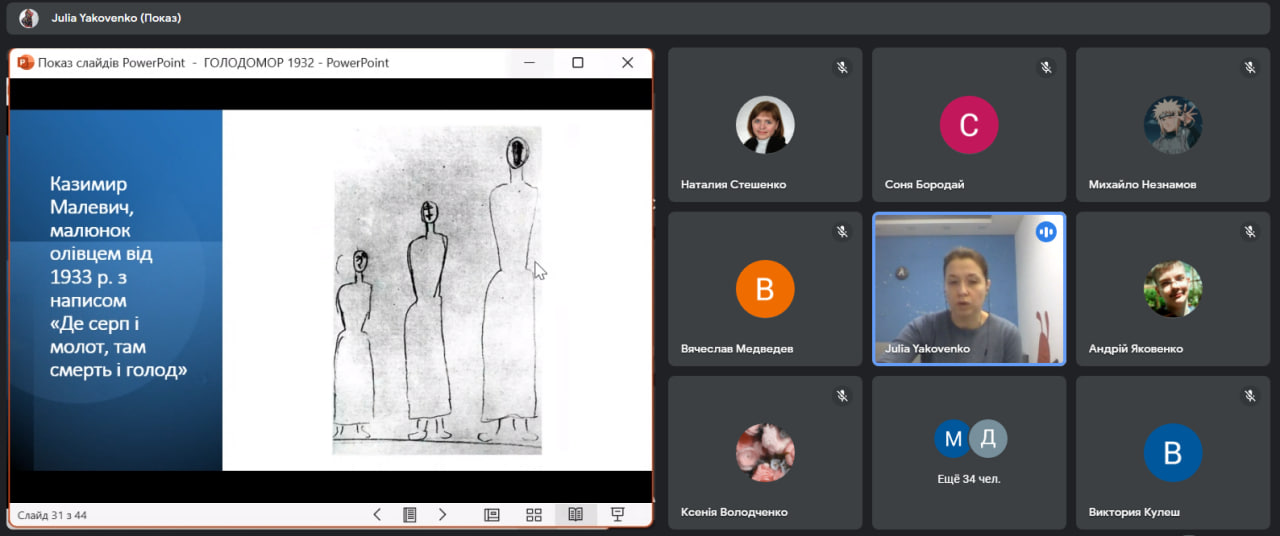Click PowerPoint app icon in title bar
This screenshot has width=1280, height=536.
pos(26,62)
